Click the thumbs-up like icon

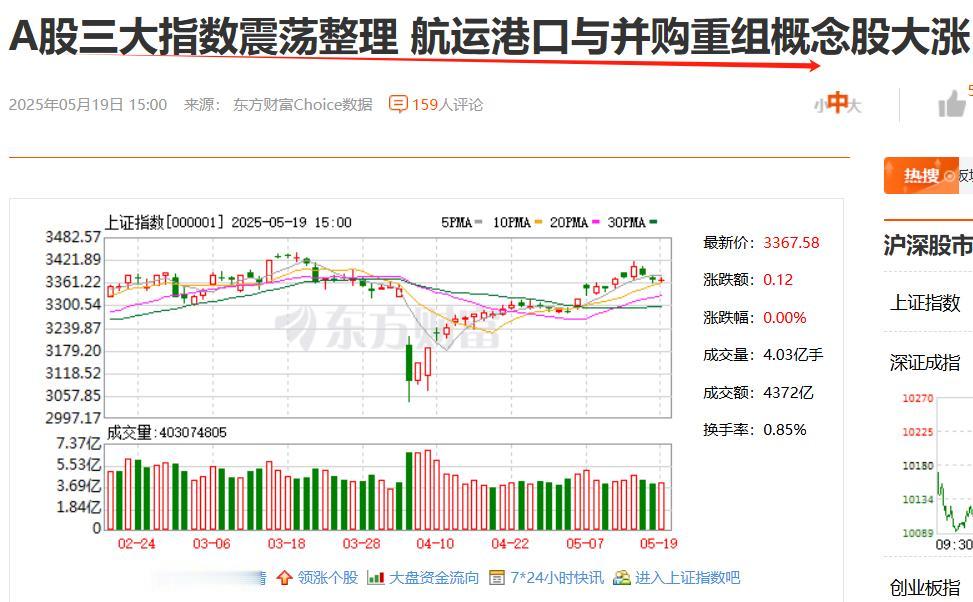point(952,104)
